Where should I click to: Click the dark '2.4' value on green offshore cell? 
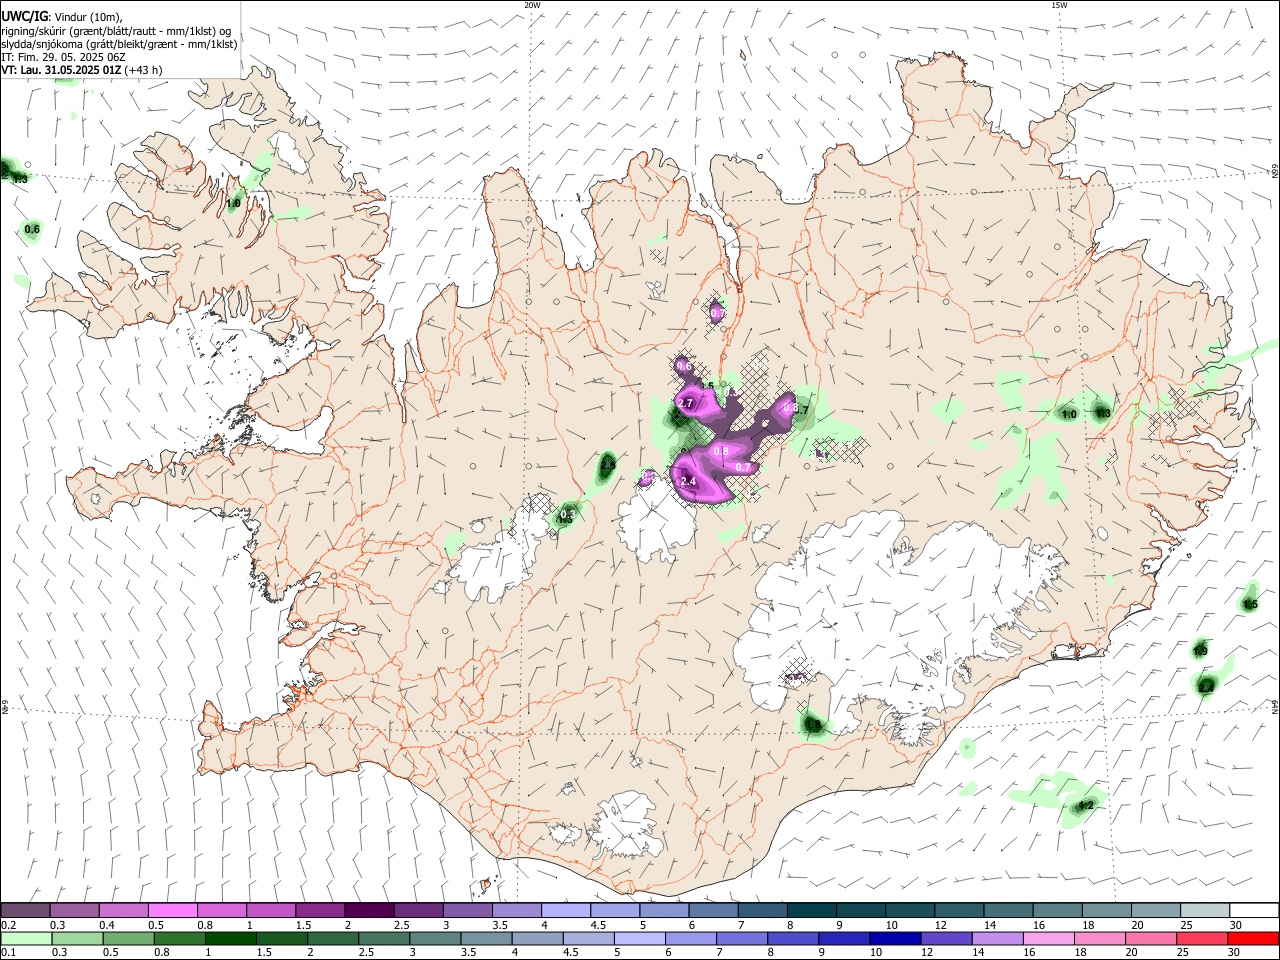[1206, 687]
